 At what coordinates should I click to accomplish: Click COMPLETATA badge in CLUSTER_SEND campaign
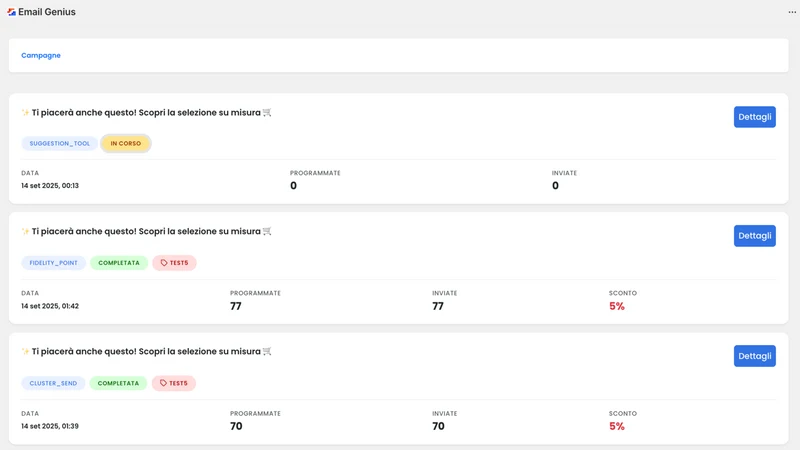pos(118,383)
